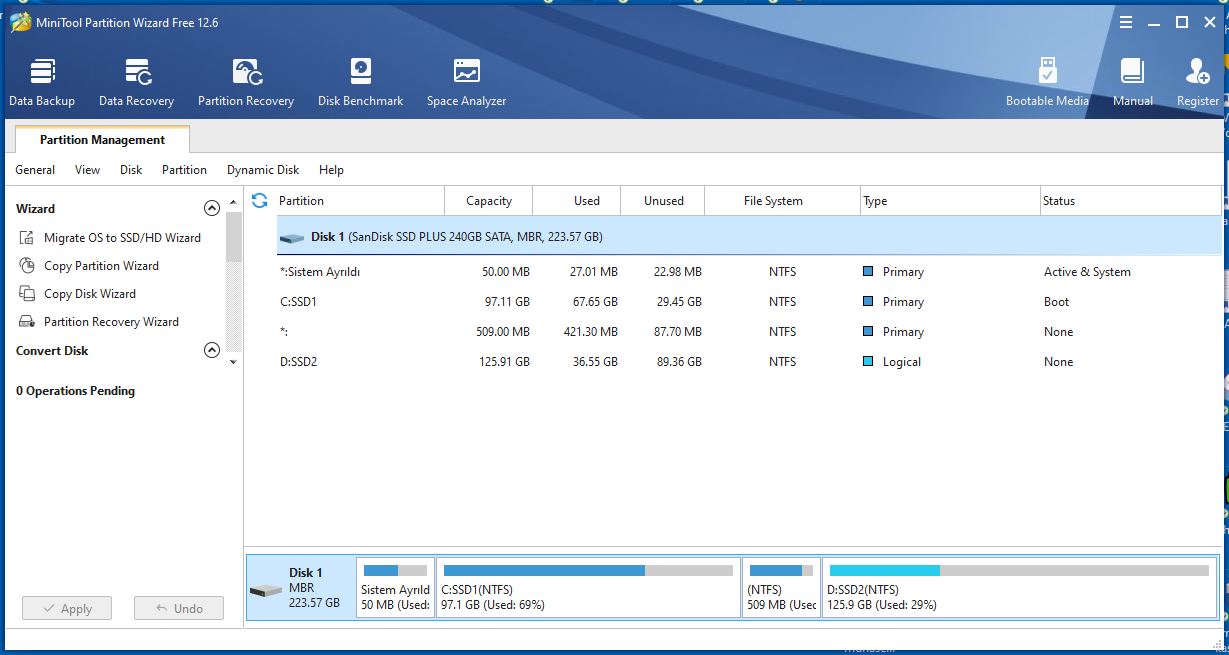Sort by the File System column header
1229x655 pixels.
click(782, 201)
